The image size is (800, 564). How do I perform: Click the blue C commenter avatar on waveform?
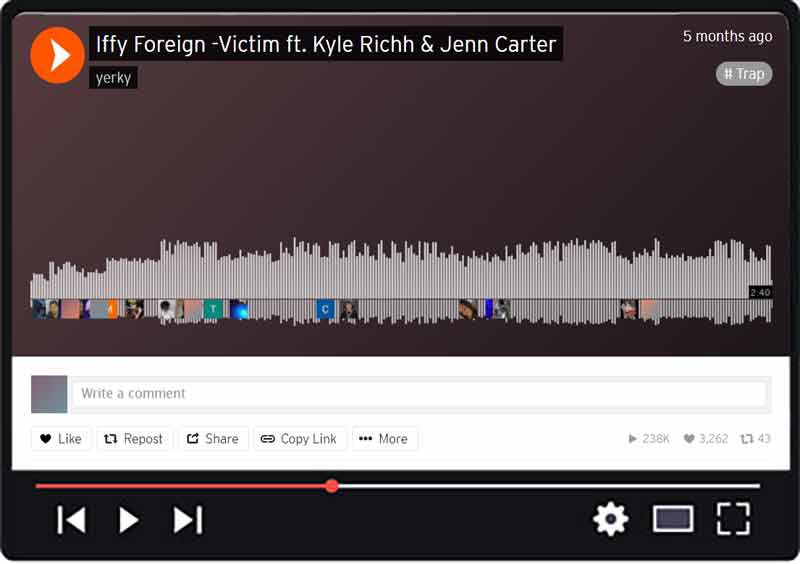coord(325,310)
